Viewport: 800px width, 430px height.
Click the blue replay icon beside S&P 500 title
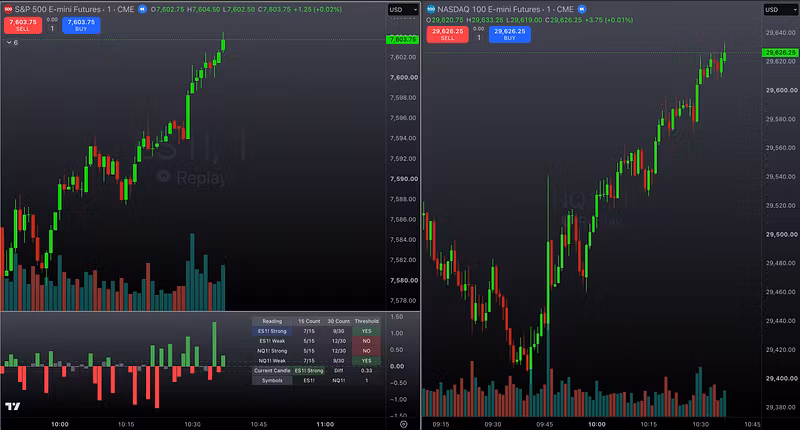click(142, 9)
